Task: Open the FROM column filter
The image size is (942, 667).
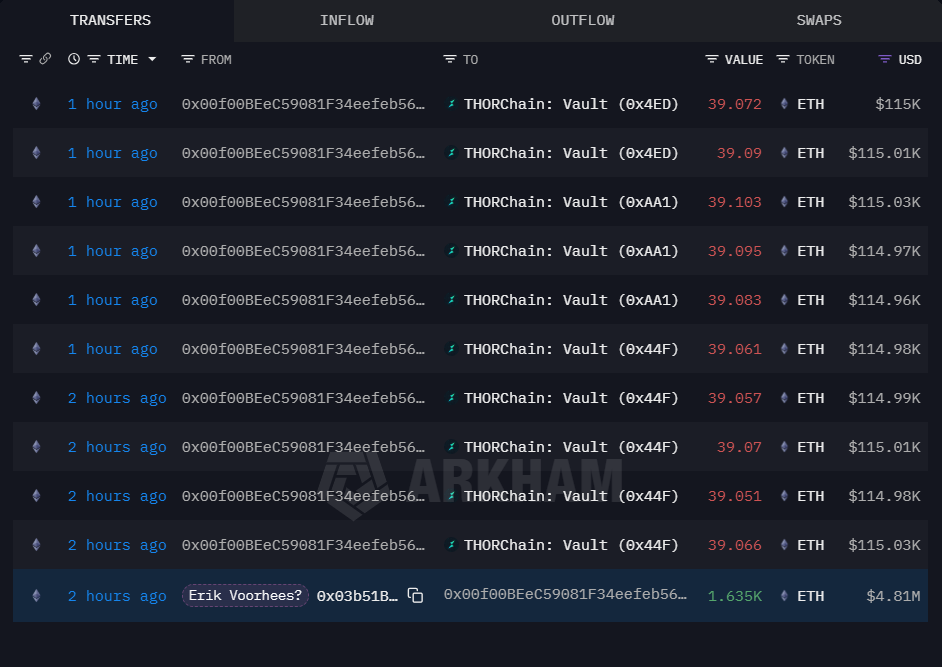Action: coord(188,60)
